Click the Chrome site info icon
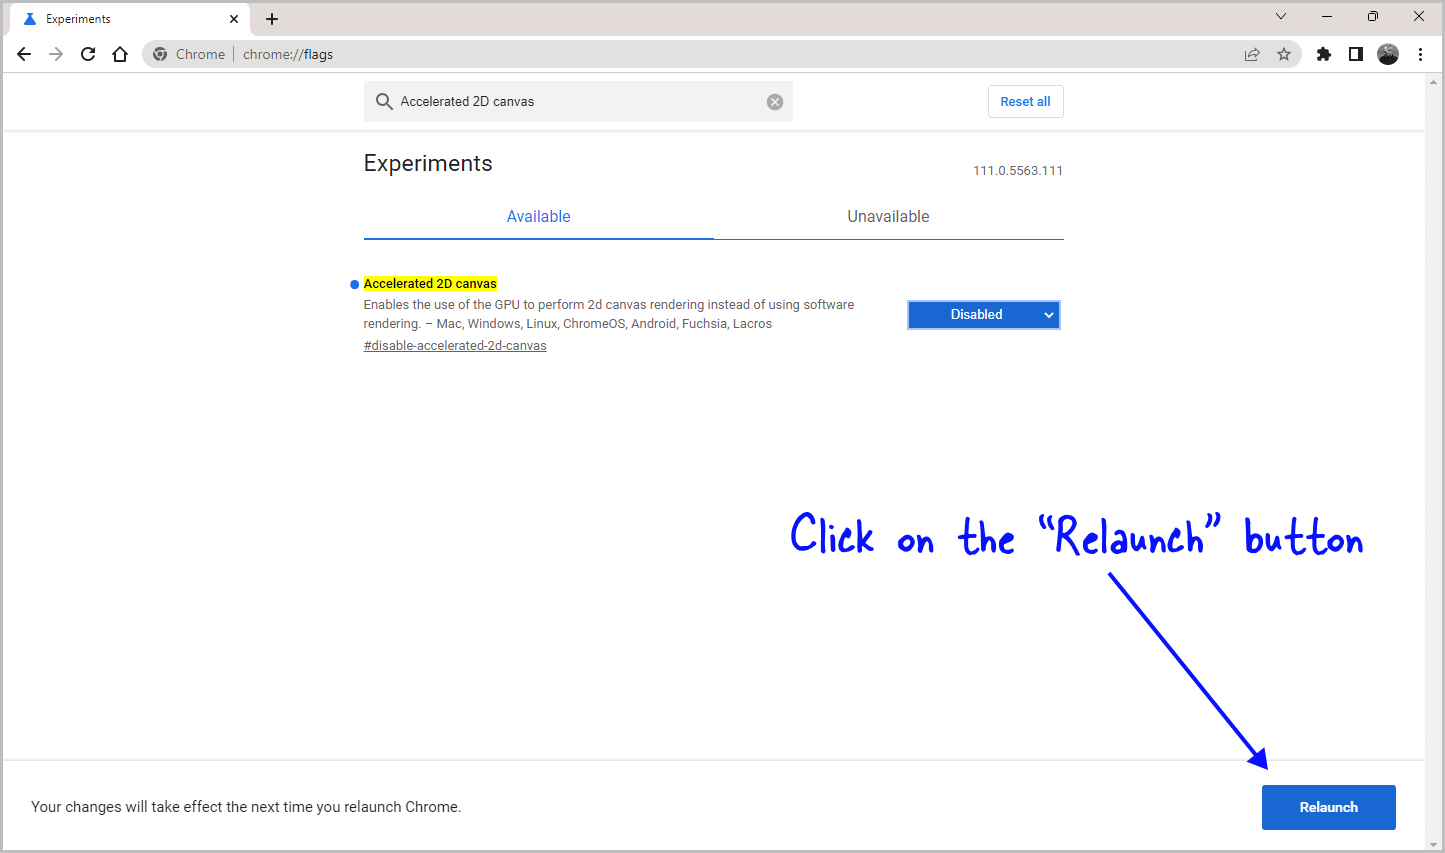 click(160, 54)
